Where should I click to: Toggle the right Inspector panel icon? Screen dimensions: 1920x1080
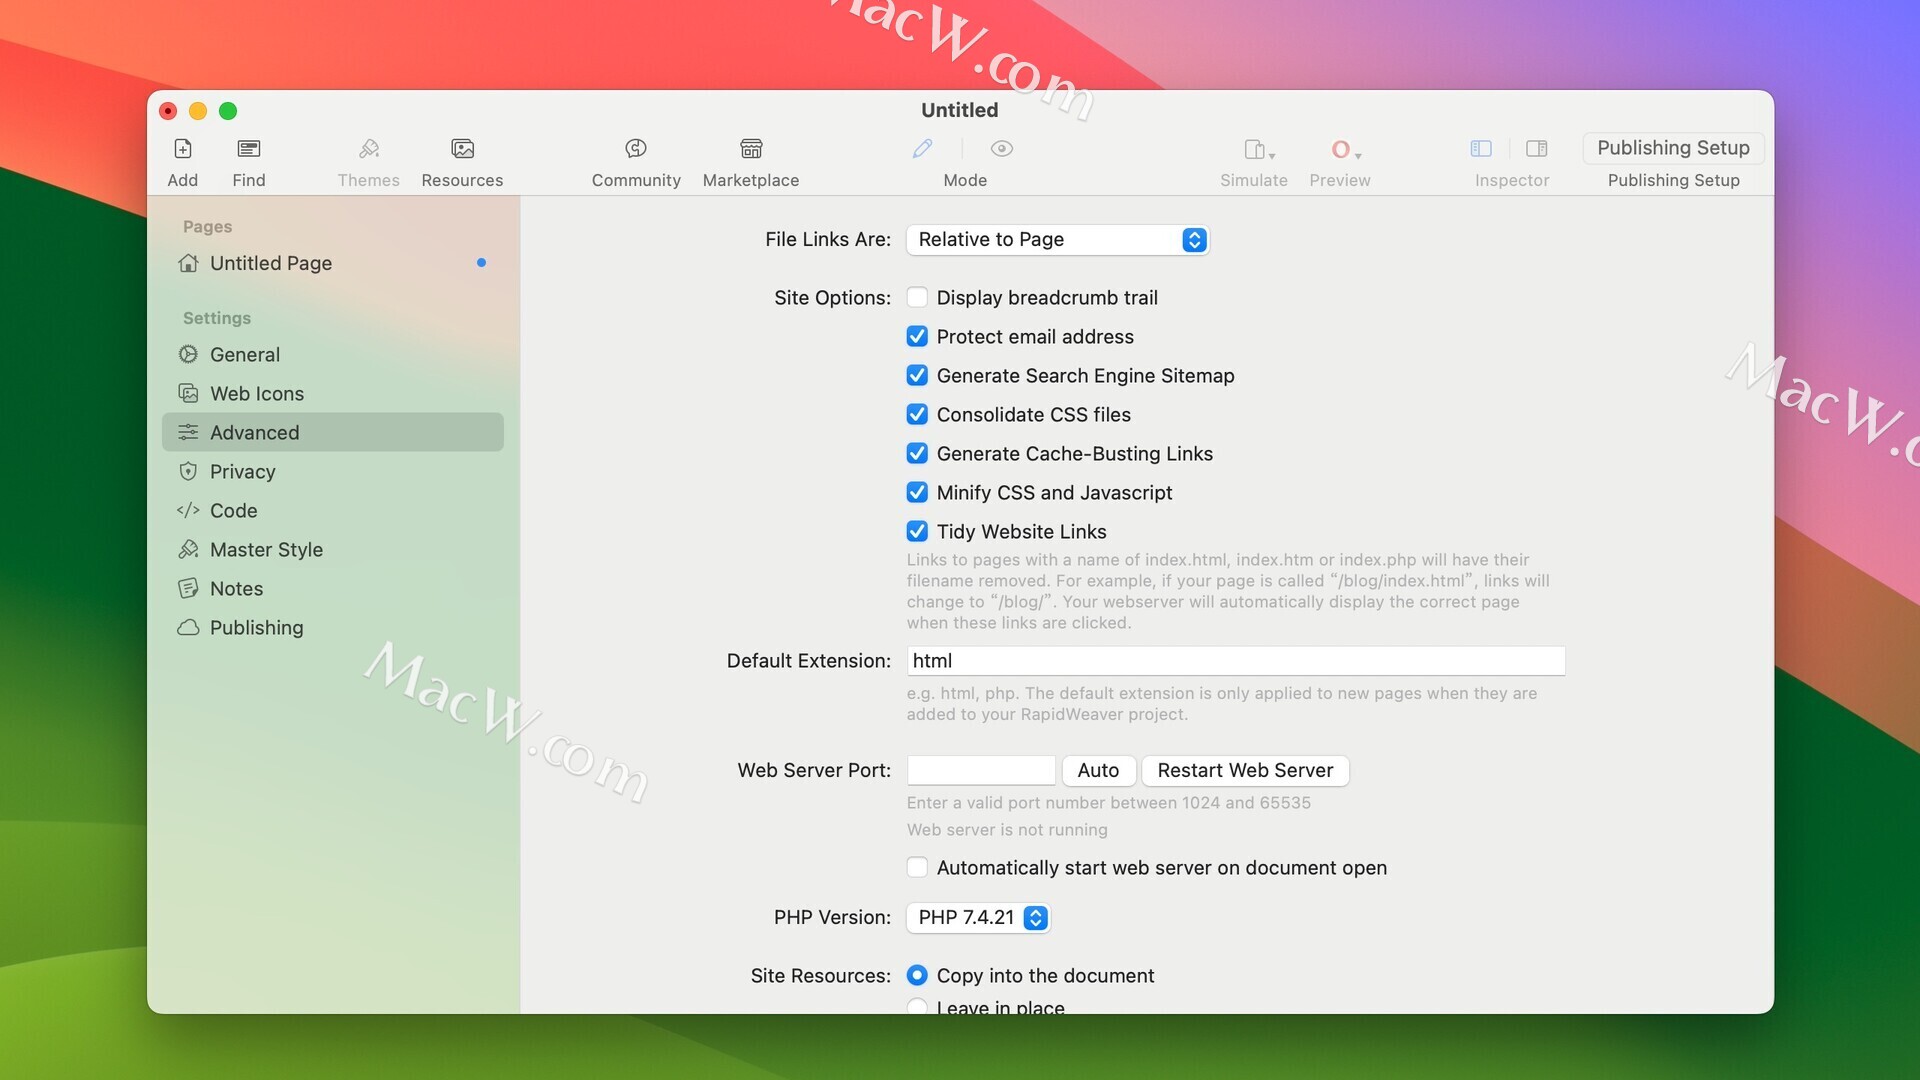[1537, 149]
